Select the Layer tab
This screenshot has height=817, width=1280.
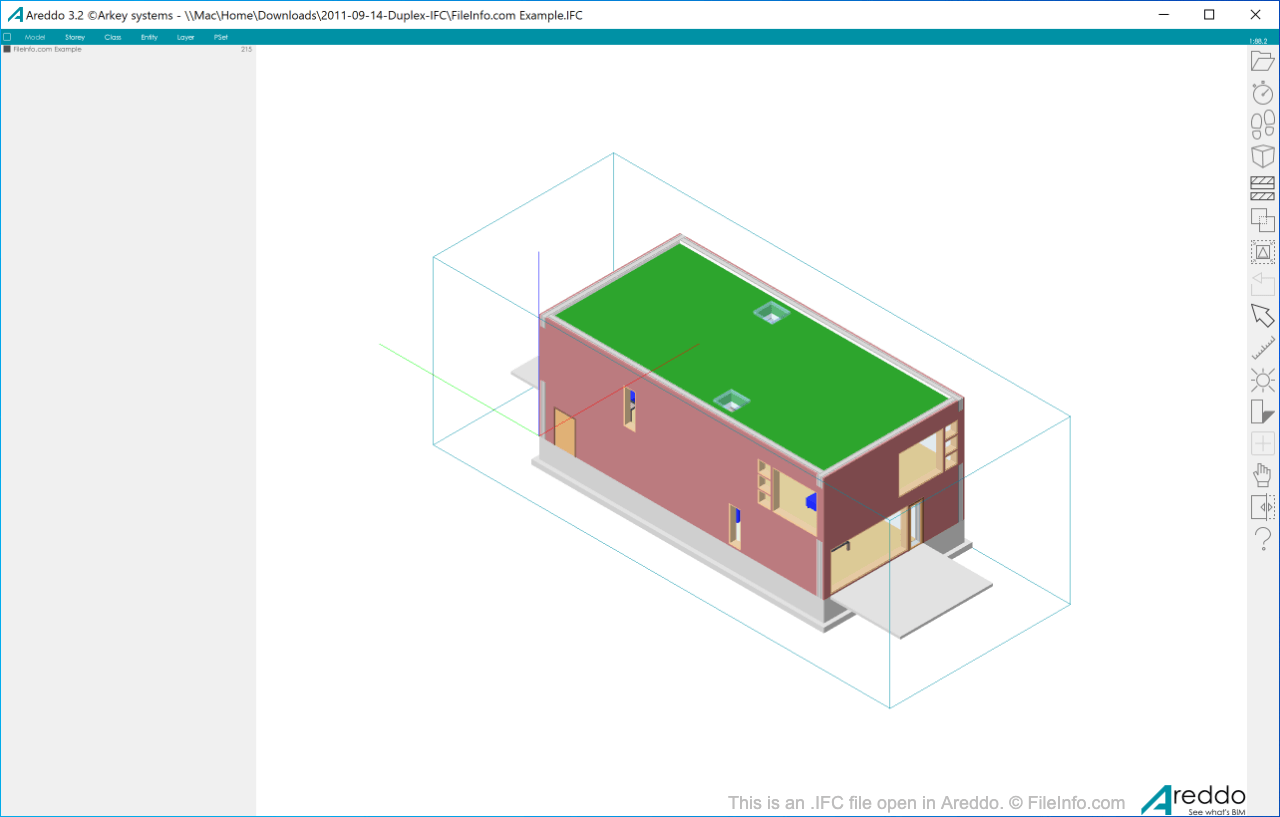(185, 37)
